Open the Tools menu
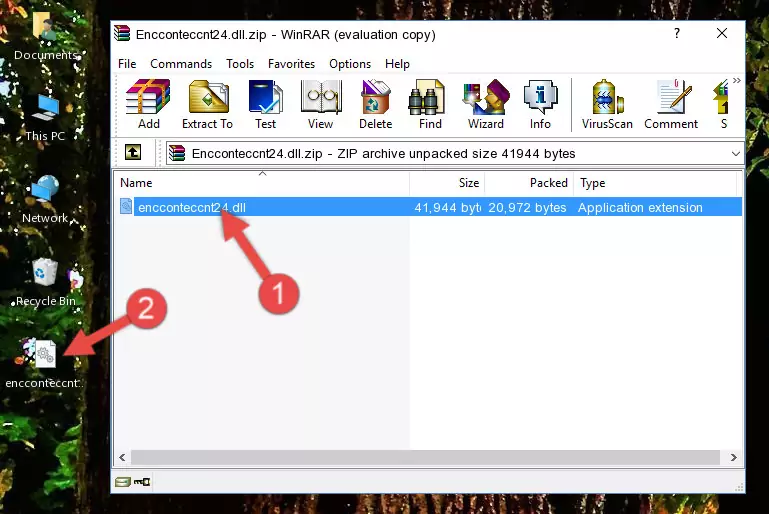 coord(240,64)
